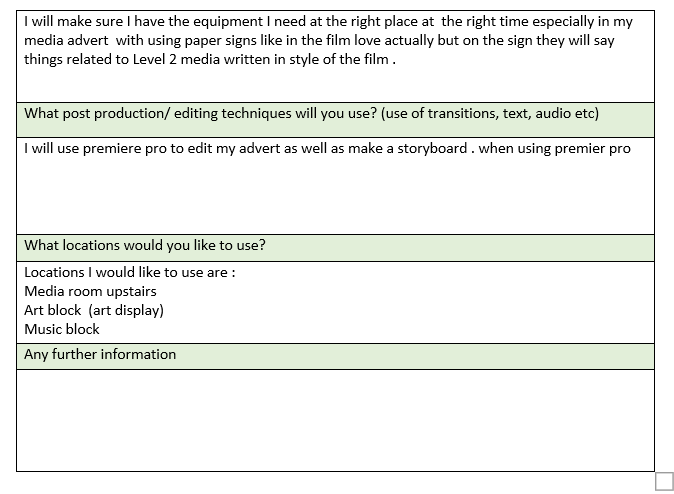Click the 'Art block (art display)' line

point(94,310)
